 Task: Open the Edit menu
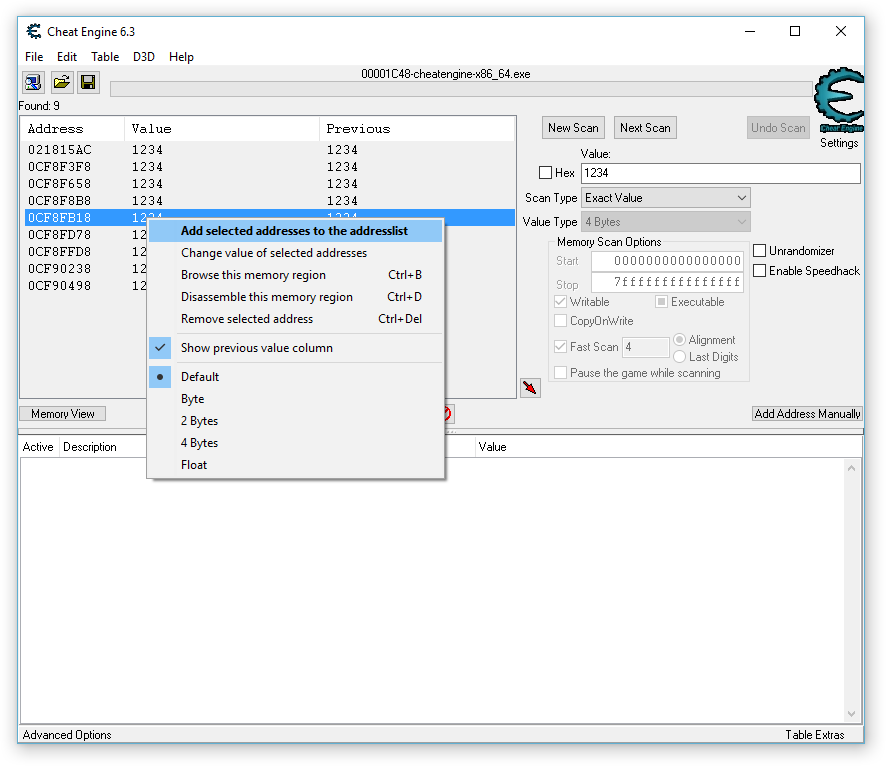(x=67, y=56)
